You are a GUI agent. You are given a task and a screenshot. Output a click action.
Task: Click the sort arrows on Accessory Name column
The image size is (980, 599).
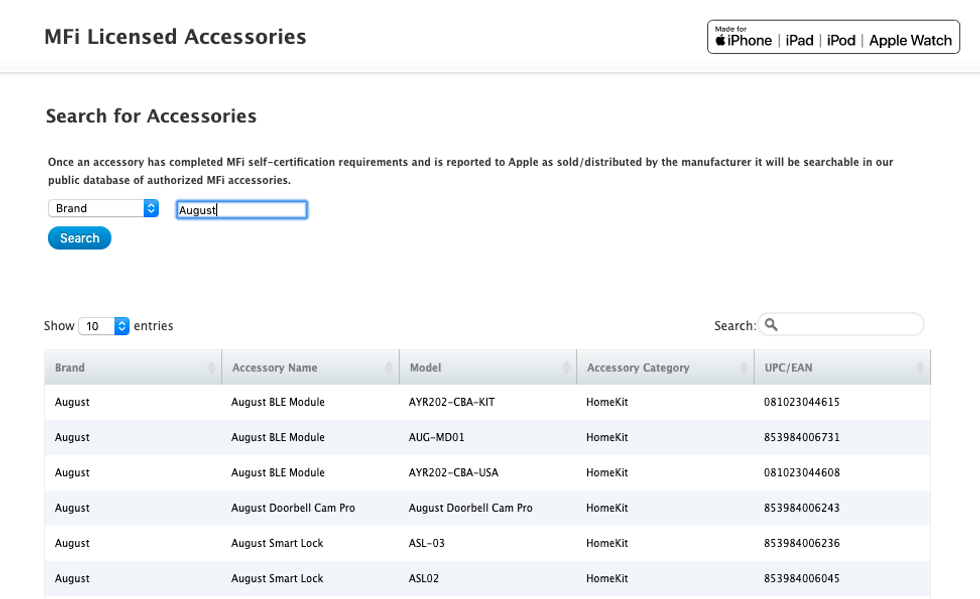pos(388,366)
